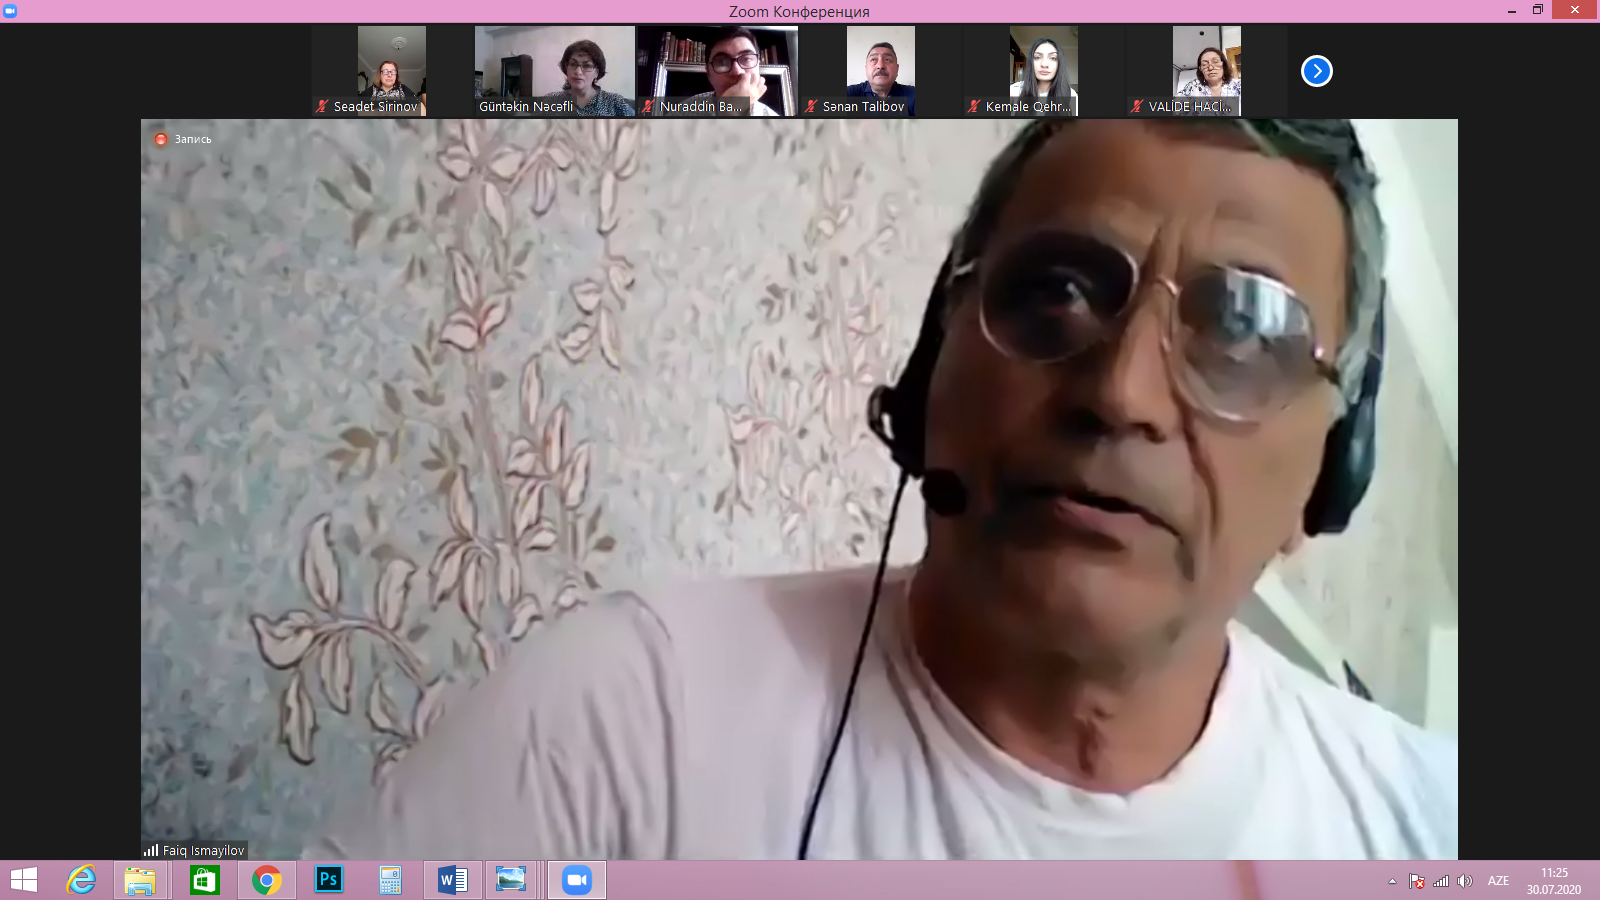Screen dimensions: 1600x900
Task: Select Güntəkin Nəcəfli video thumbnail
Action: pyautogui.click(x=554, y=70)
